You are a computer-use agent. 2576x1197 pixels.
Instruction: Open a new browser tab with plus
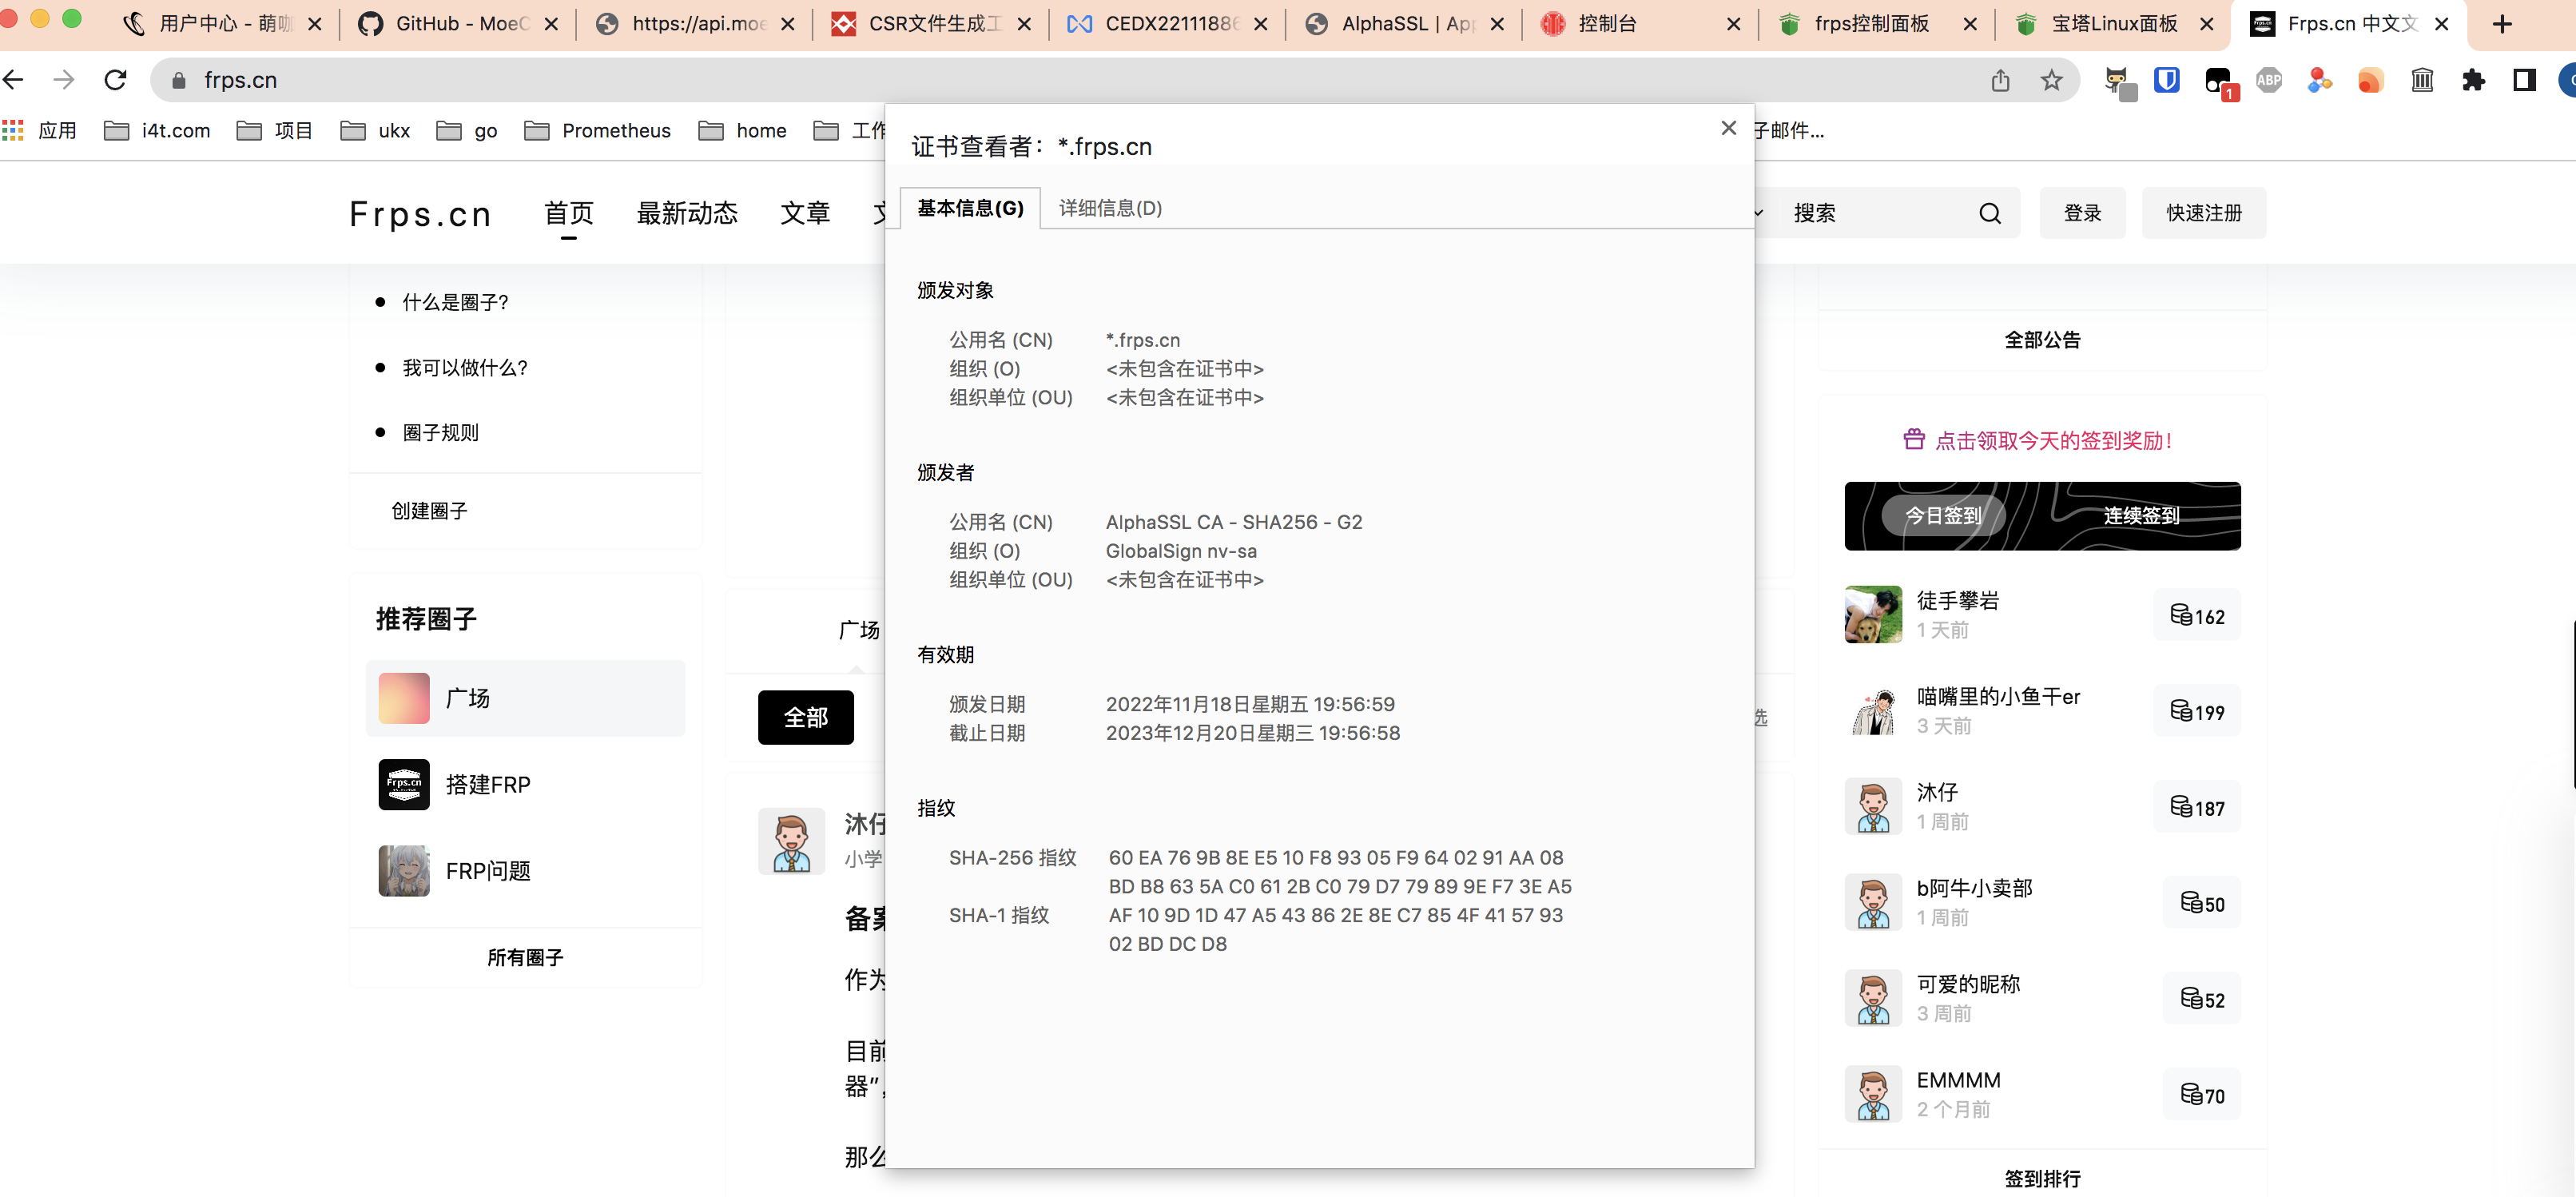[2502, 24]
